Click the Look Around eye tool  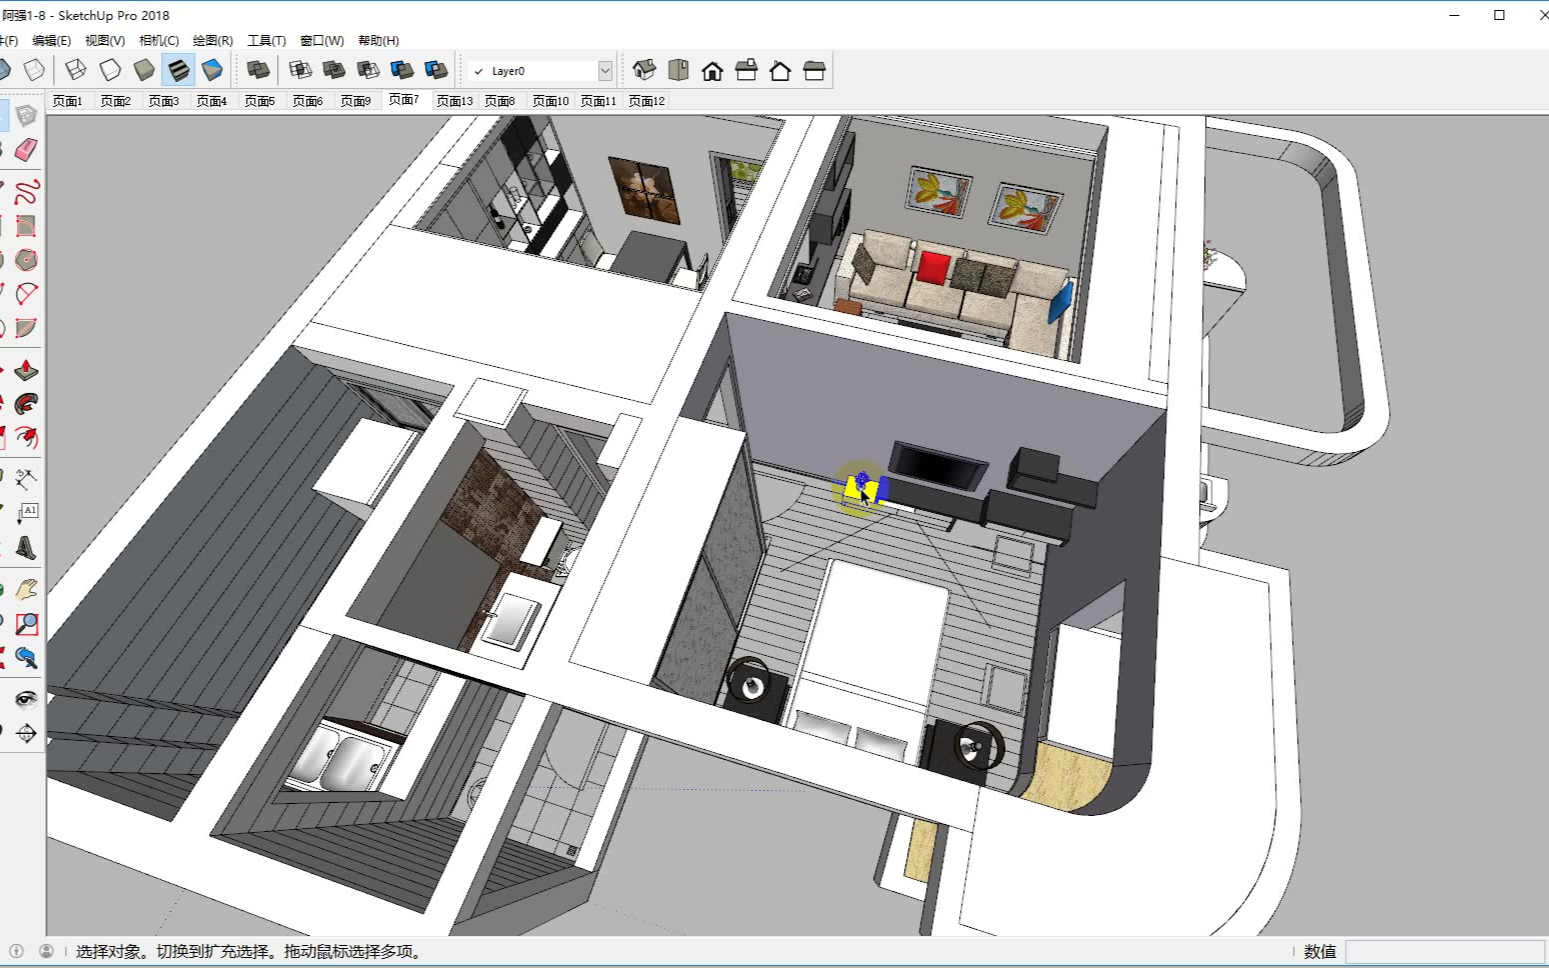[26, 698]
